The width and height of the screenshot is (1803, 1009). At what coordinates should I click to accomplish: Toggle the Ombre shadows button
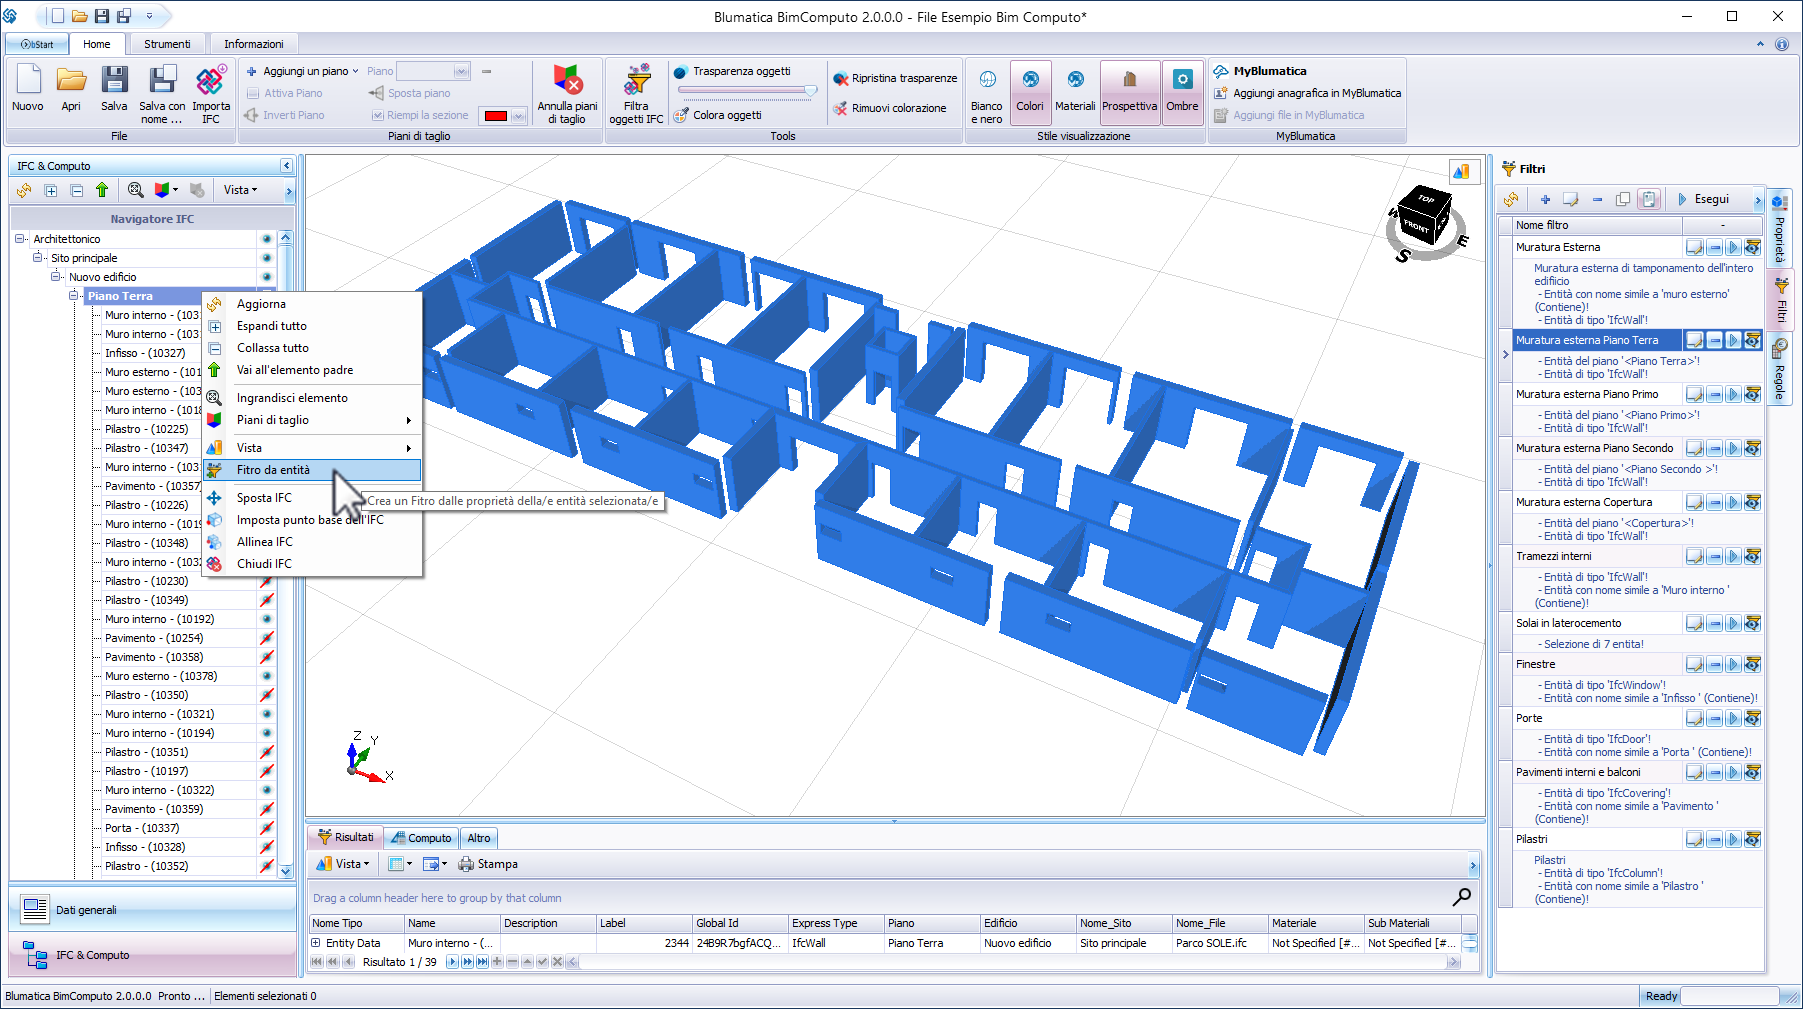(1182, 93)
